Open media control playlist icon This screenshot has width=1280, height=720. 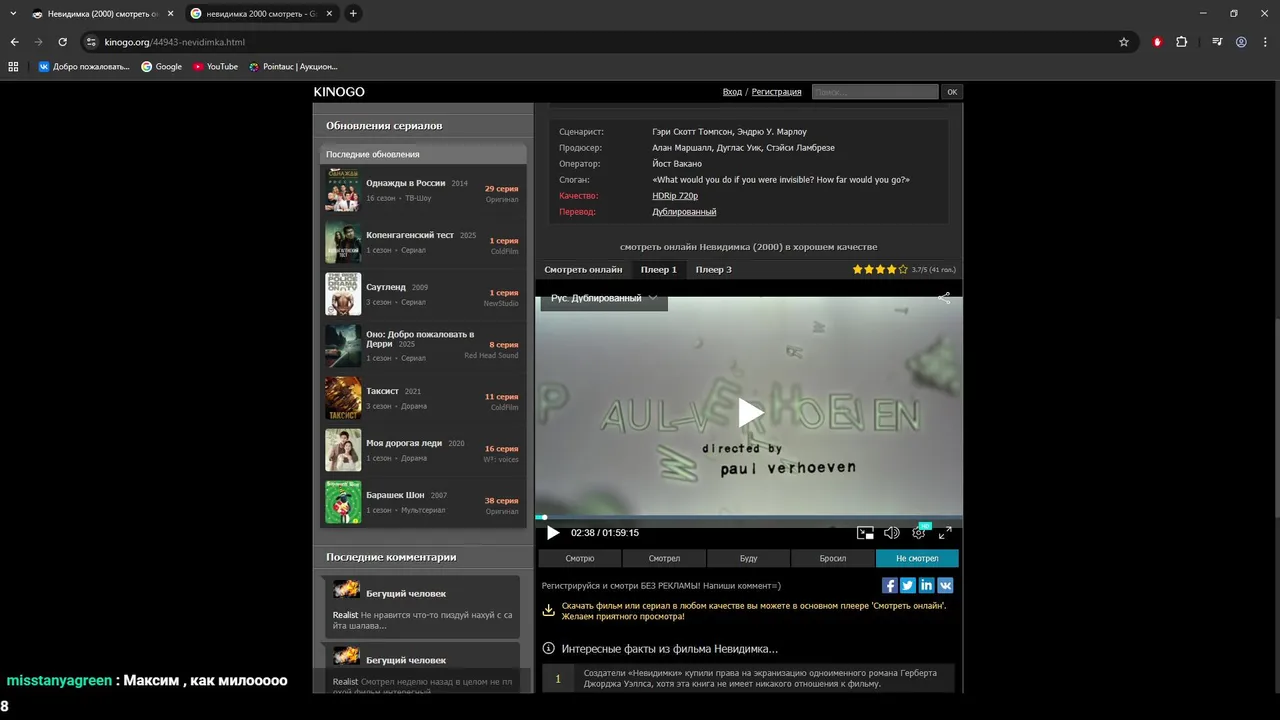coord(1217,42)
